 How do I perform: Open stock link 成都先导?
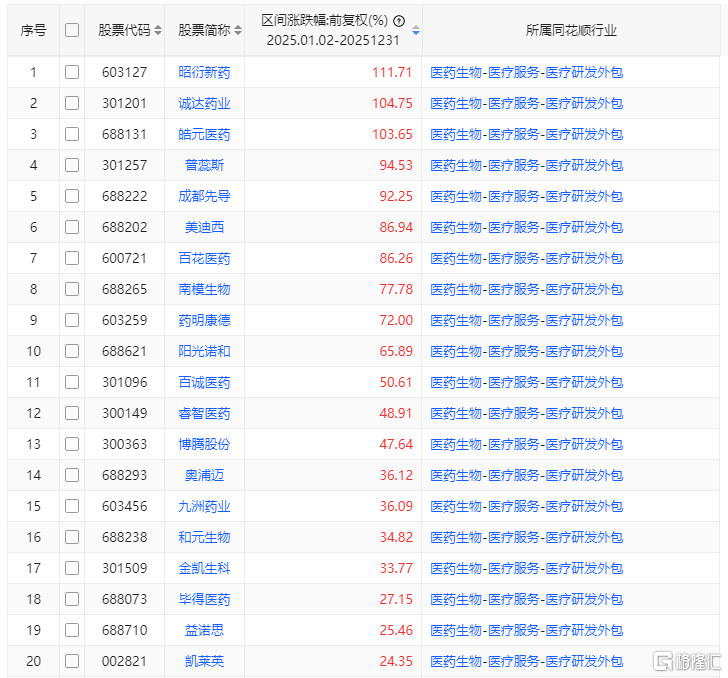pyautogui.click(x=204, y=196)
